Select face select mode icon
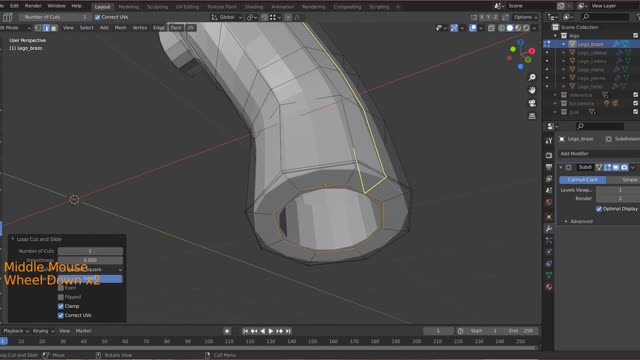The image size is (640, 360). [x=54, y=28]
